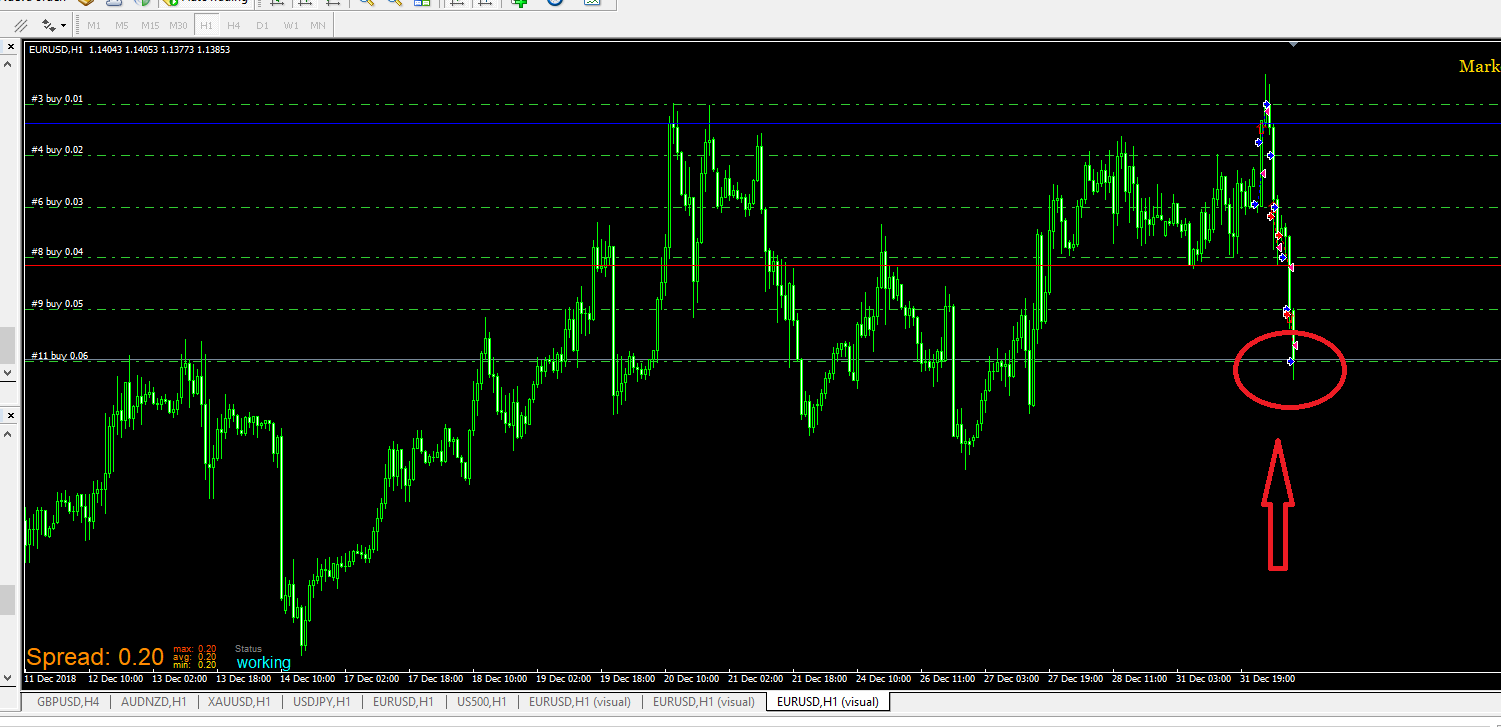Switch to the USDJPY,H1 tab
This screenshot has height=727, width=1501.
[x=322, y=702]
